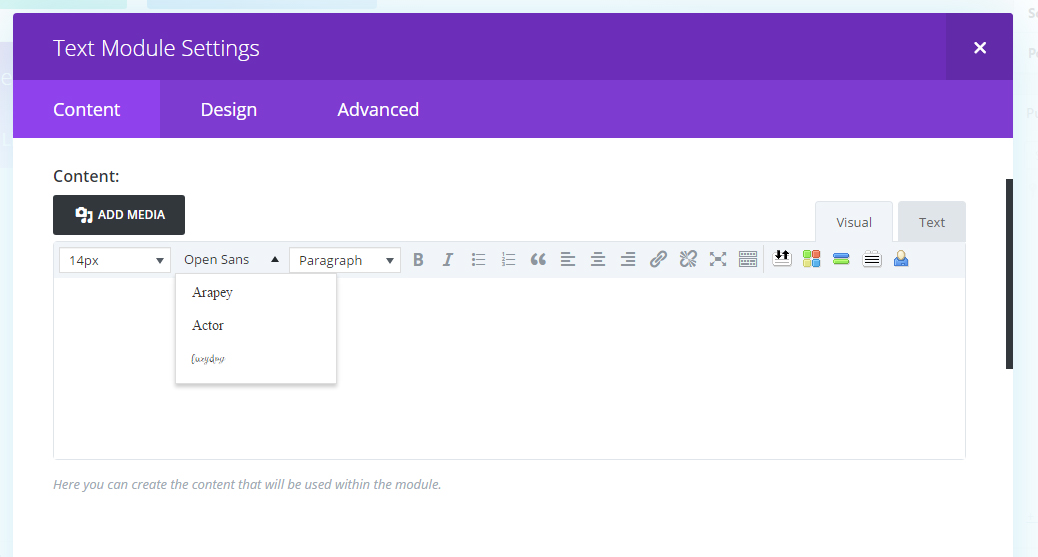Insert a numbered list
Screen dimensions: 1038x557
point(508,260)
